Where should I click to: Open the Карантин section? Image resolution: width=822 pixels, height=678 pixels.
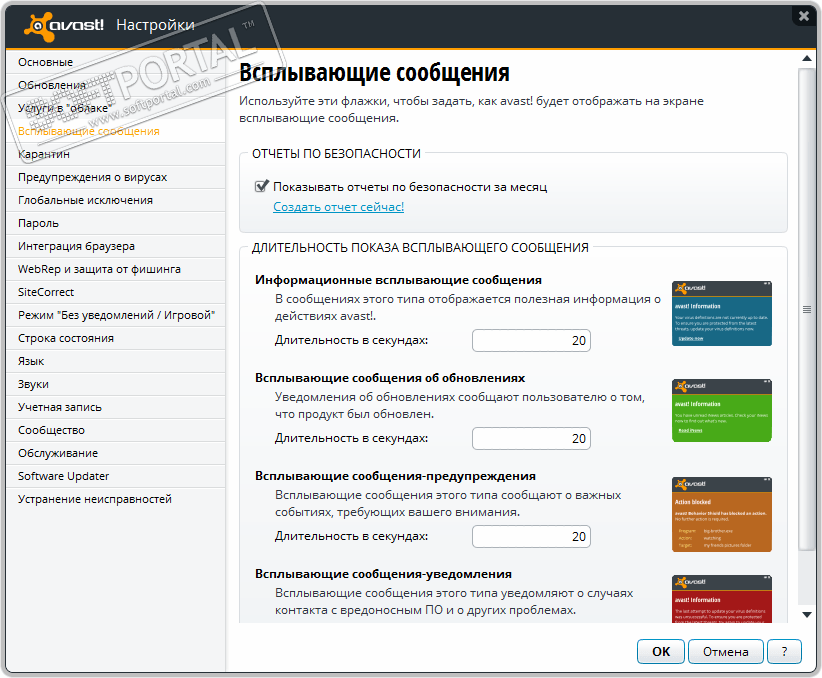coord(116,154)
